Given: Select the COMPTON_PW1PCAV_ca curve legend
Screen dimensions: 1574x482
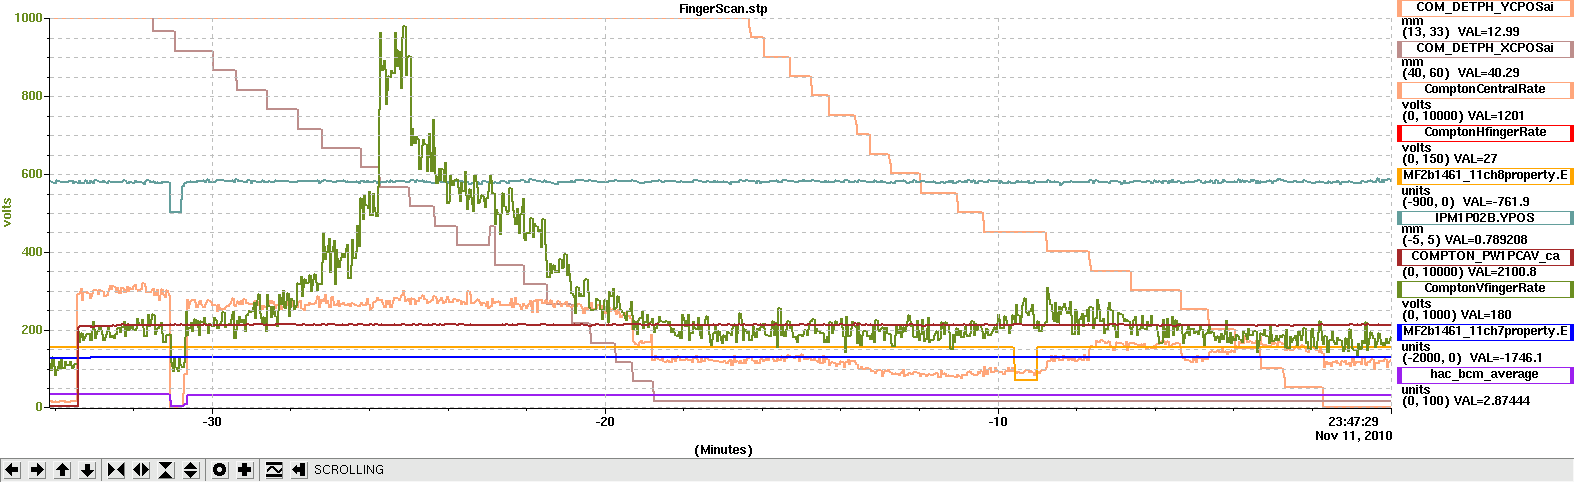Looking at the screenshot, I should [1485, 256].
